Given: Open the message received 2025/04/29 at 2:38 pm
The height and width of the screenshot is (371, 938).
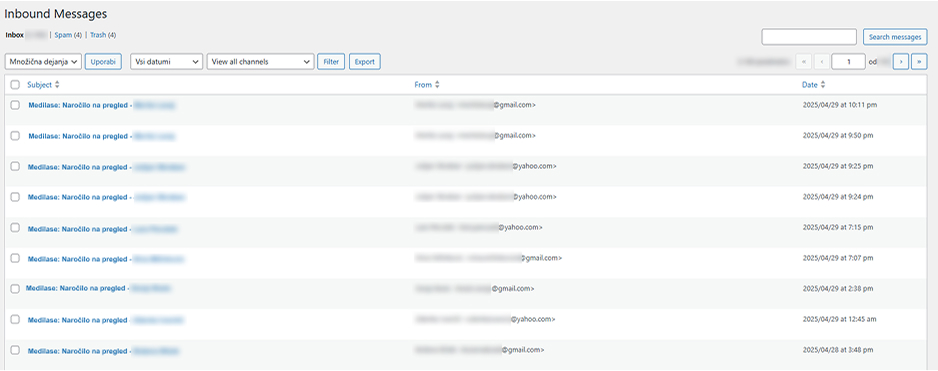Looking at the screenshot, I should [x=99, y=288].
